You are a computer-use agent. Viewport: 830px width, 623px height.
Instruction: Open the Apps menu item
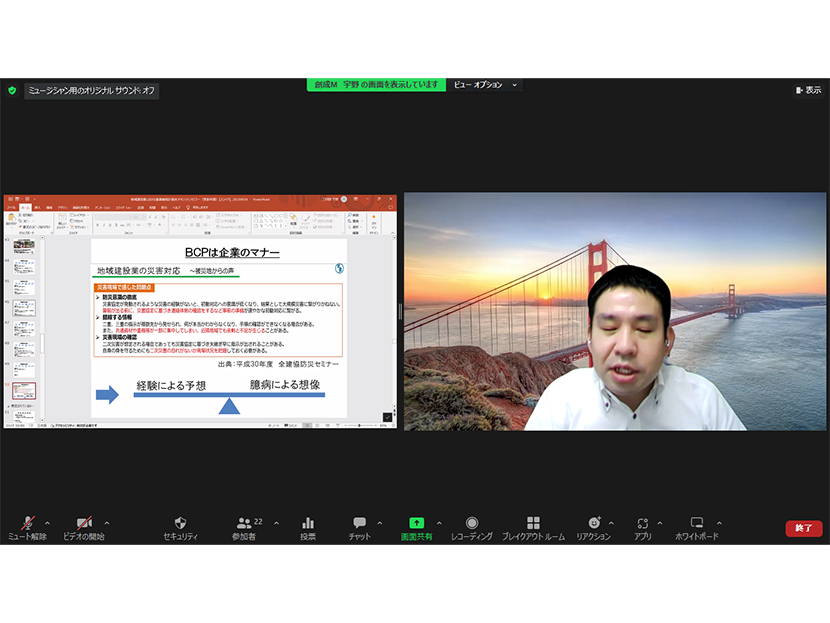pos(643,524)
